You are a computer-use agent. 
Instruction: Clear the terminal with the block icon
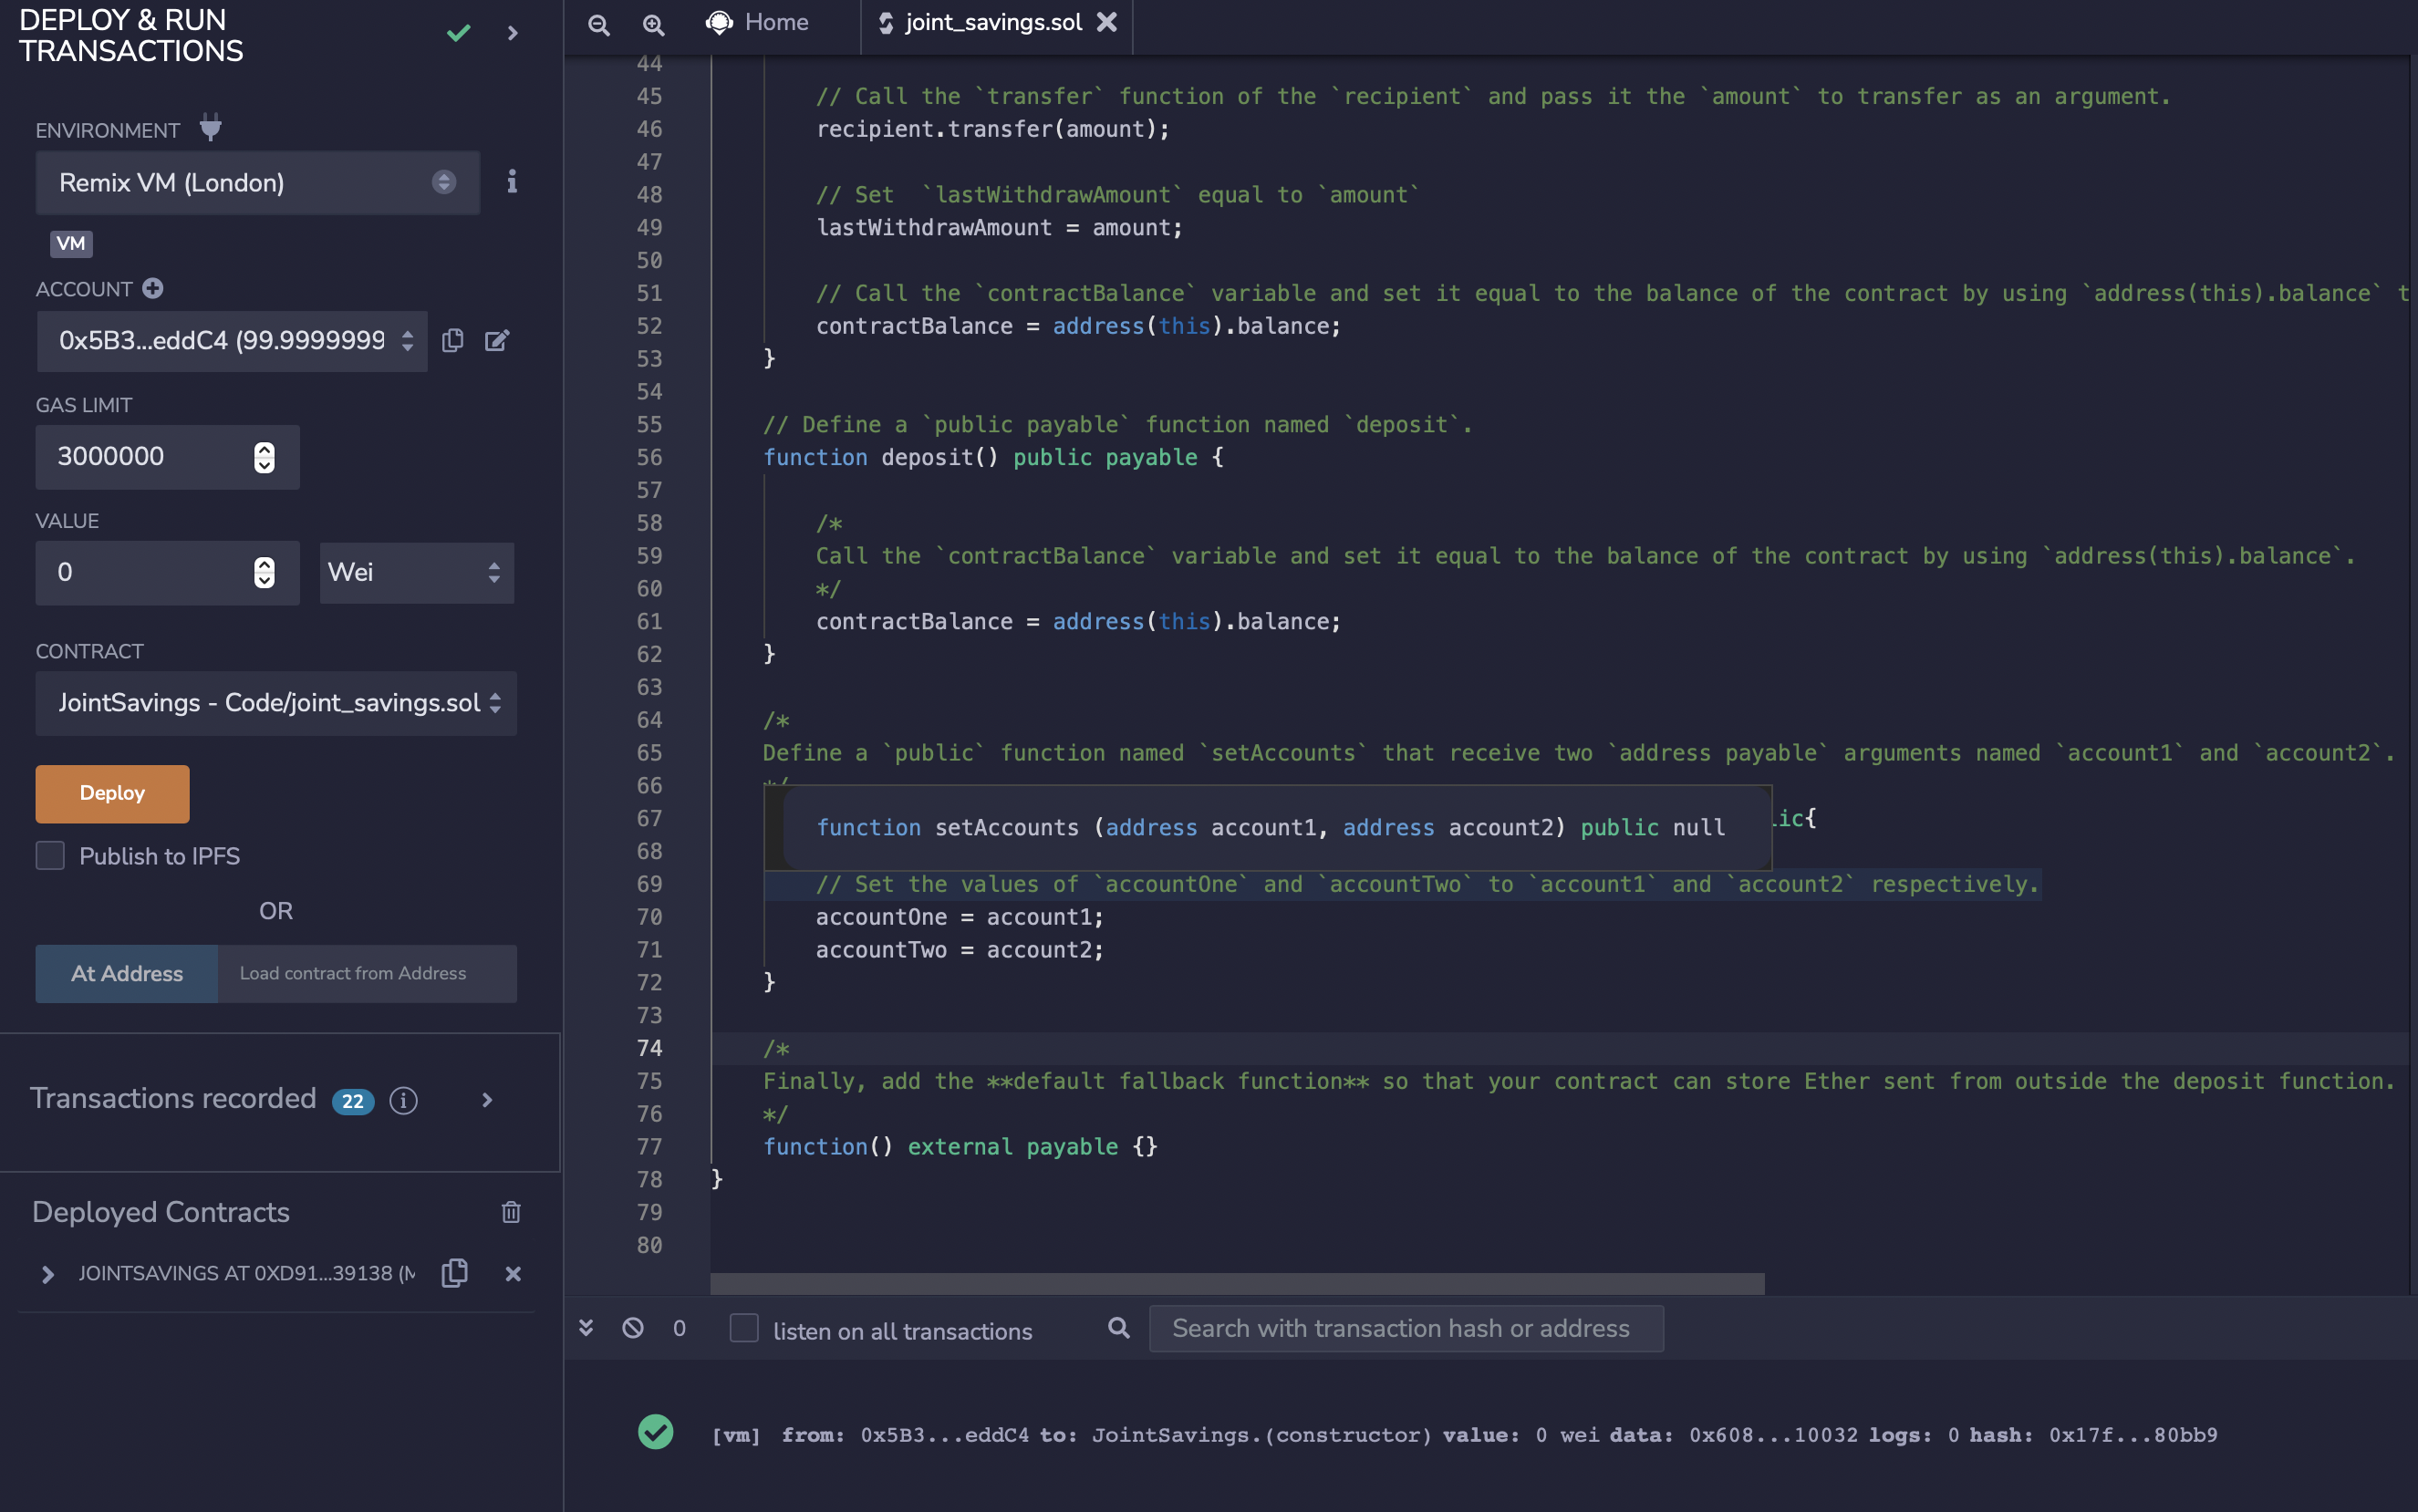(x=633, y=1328)
